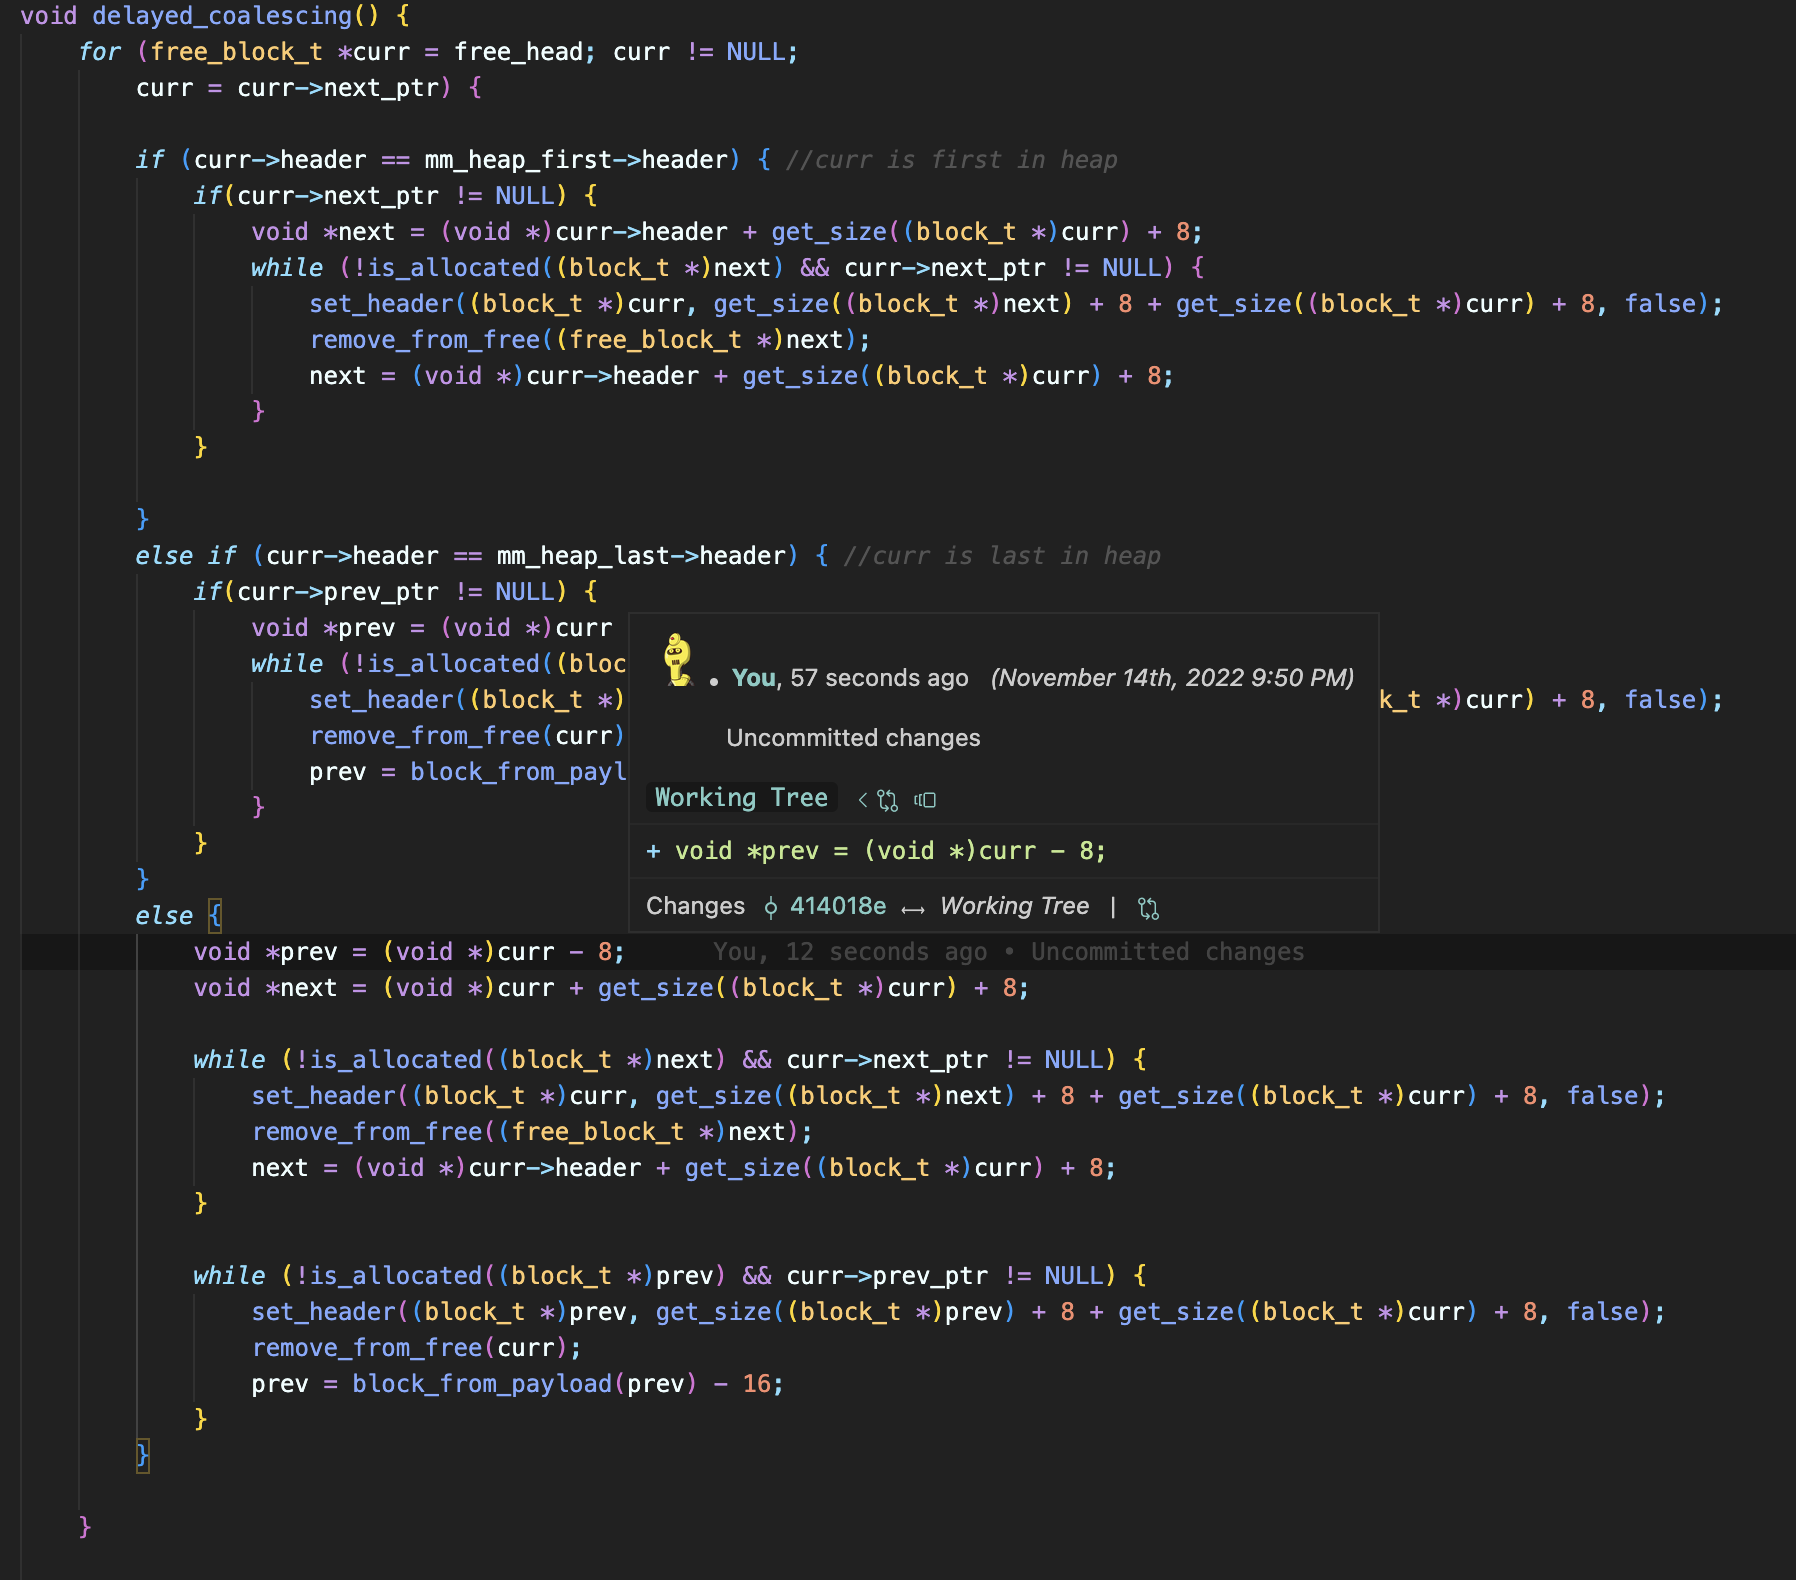Open the 414018e commit hash link
The image size is (1796, 1580).
(x=837, y=906)
